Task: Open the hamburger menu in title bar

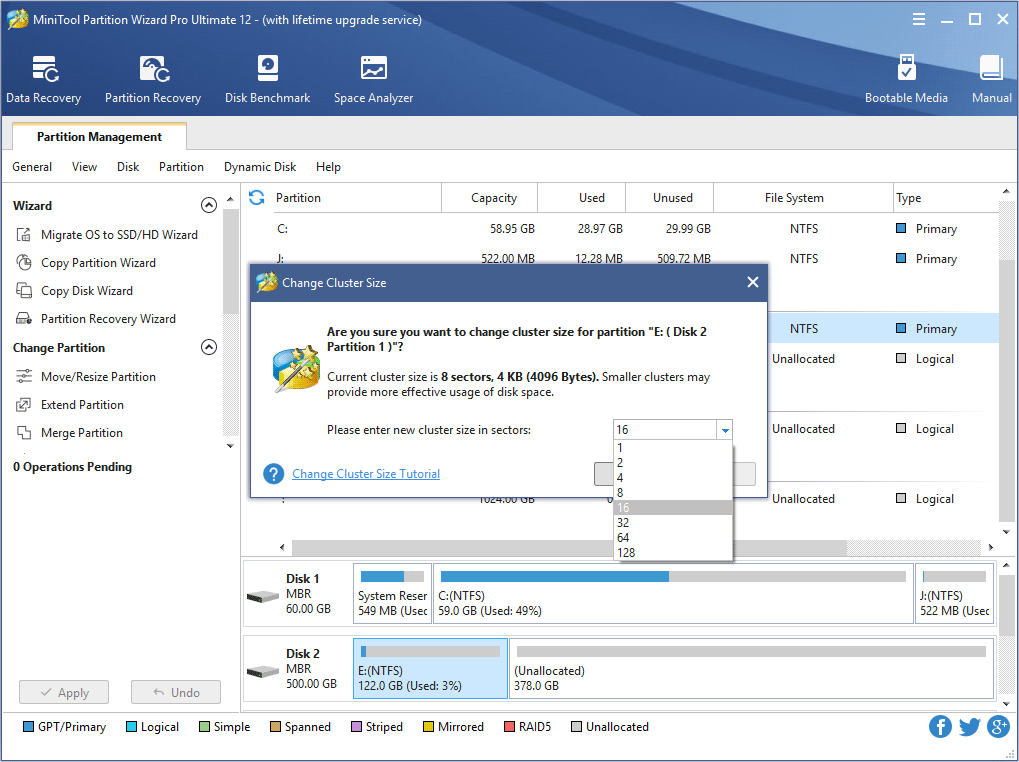Action: (x=919, y=19)
